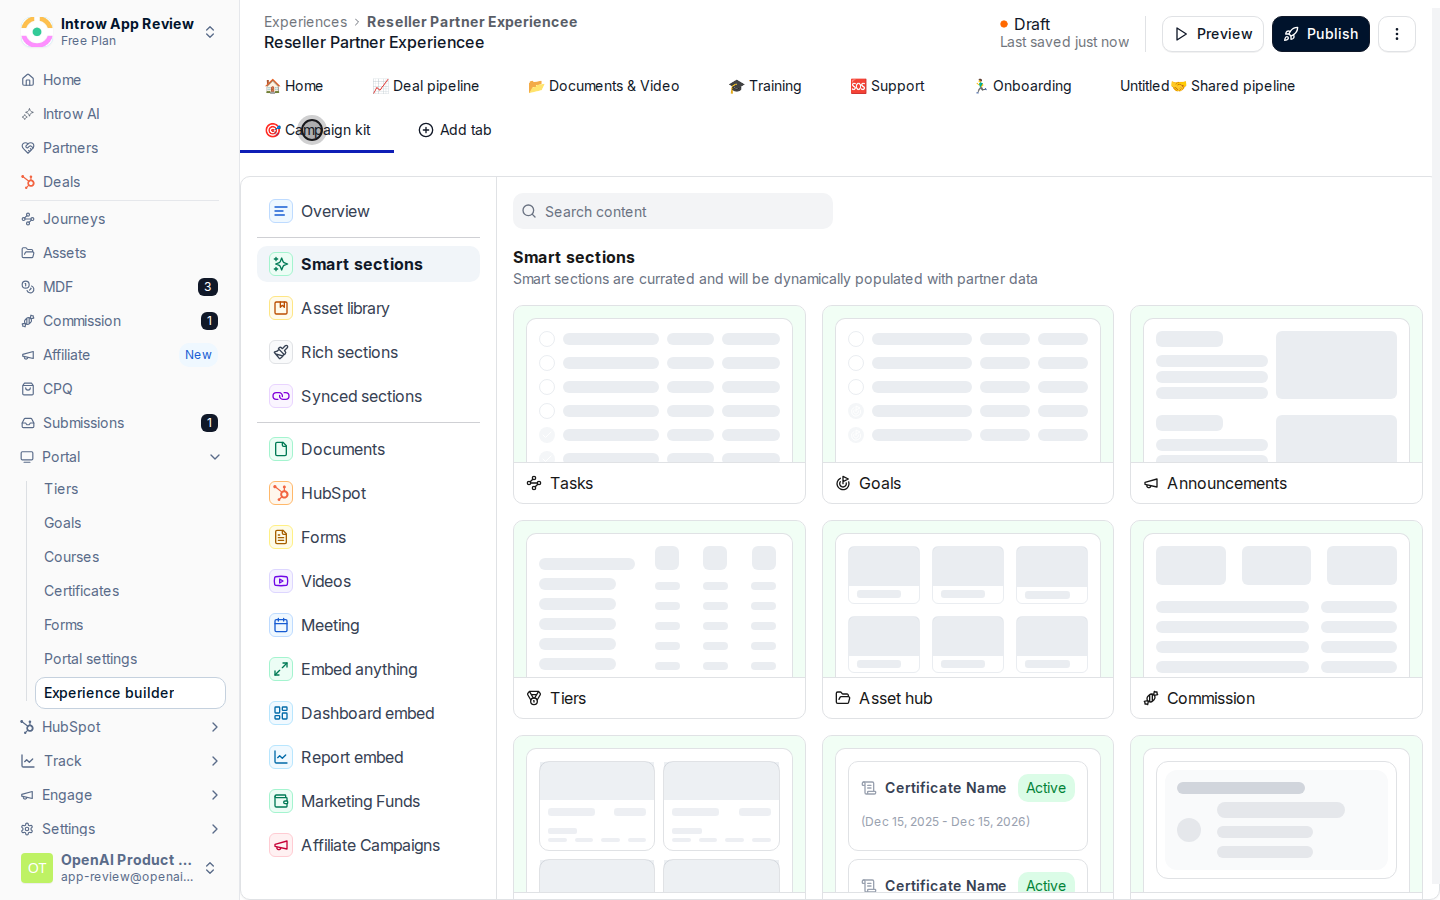
Task: Click the Commission icon in sidebar
Action: tap(28, 321)
